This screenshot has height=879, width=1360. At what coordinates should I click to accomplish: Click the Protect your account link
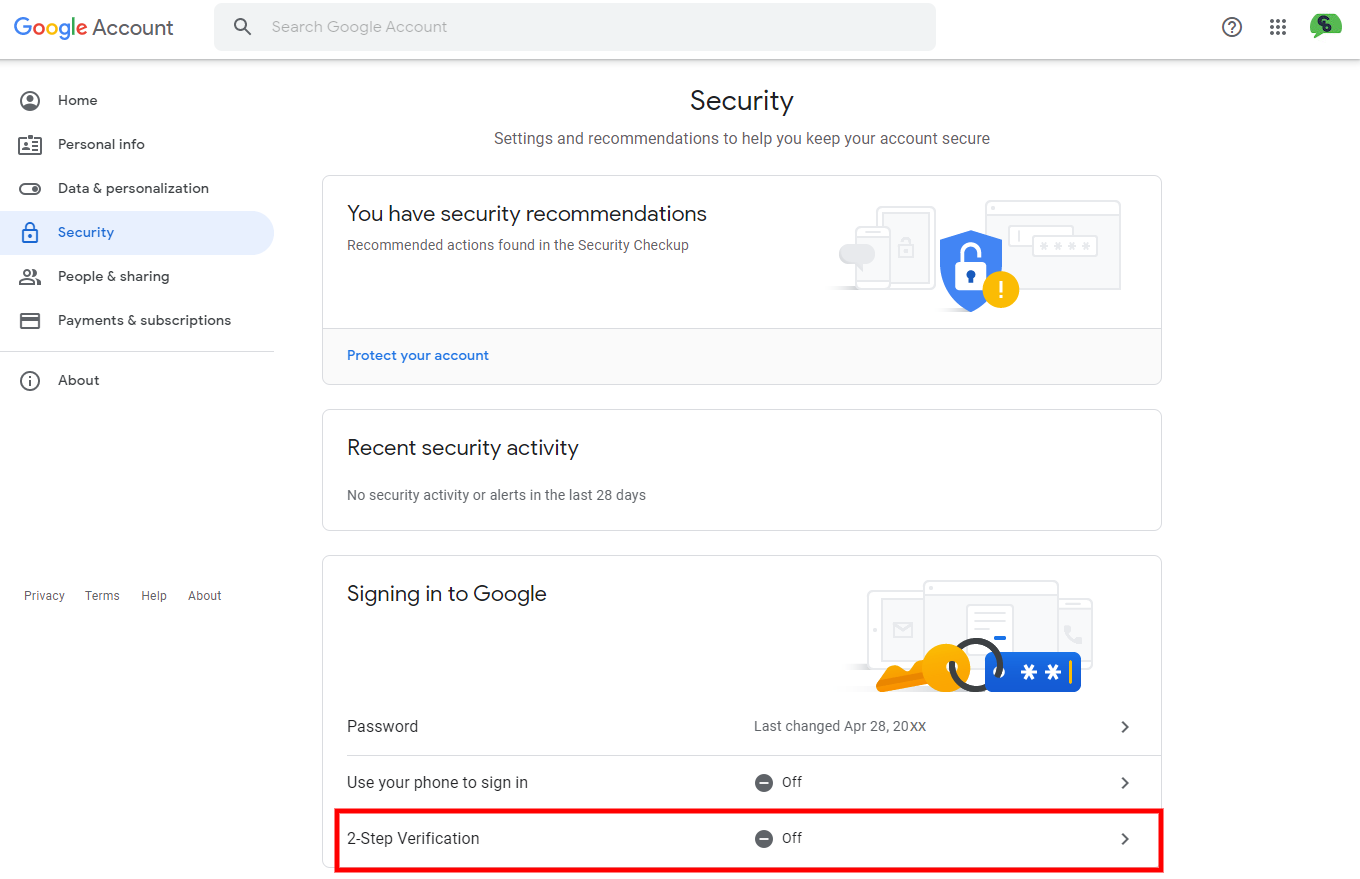pos(418,355)
